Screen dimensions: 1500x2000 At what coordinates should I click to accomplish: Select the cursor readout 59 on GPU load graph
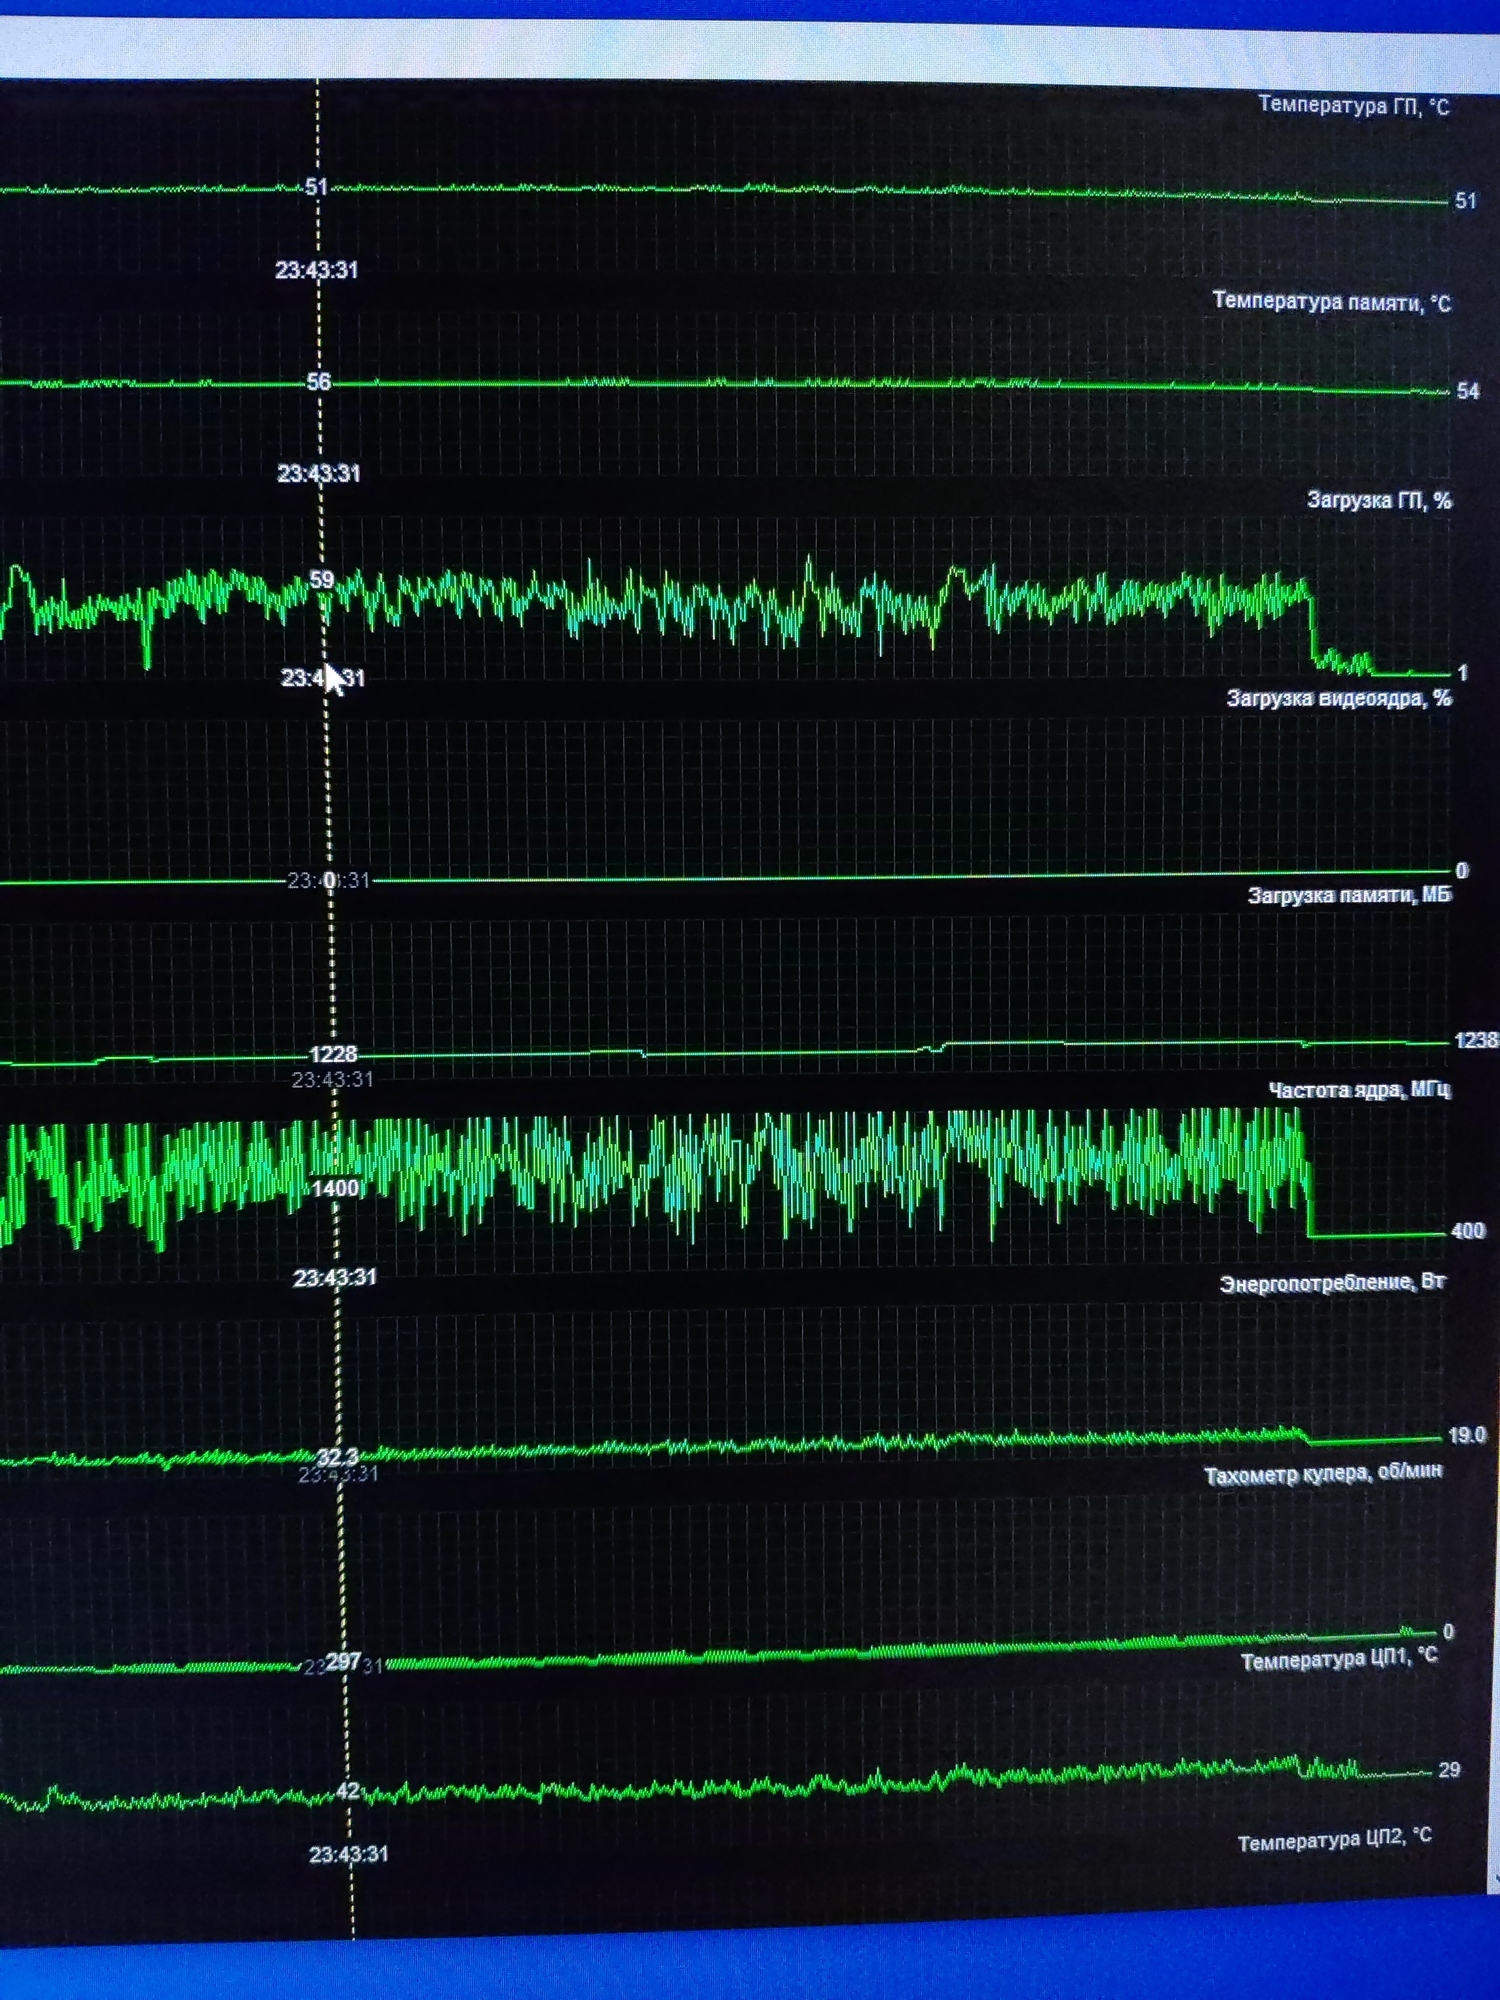point(321,579)
